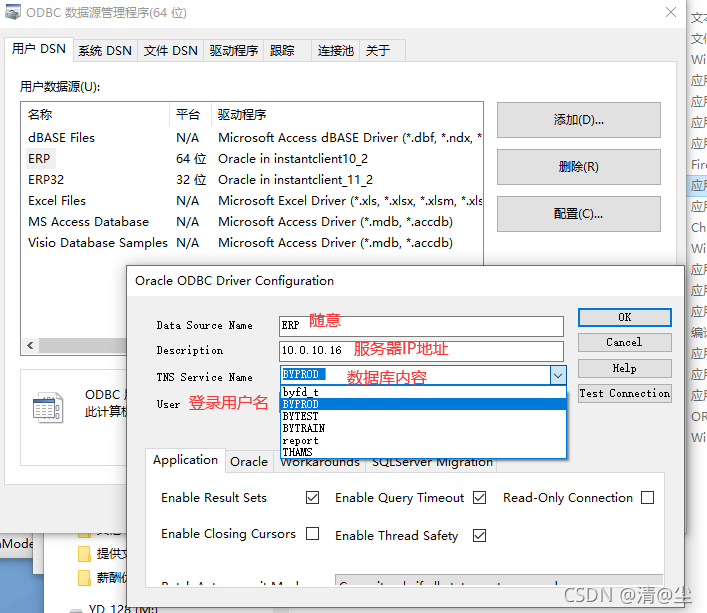The height and width of the screenshot is (613, 707).
Task: Toggle Enable Thread Safety checkbox
Action: [x=479, y=535]
